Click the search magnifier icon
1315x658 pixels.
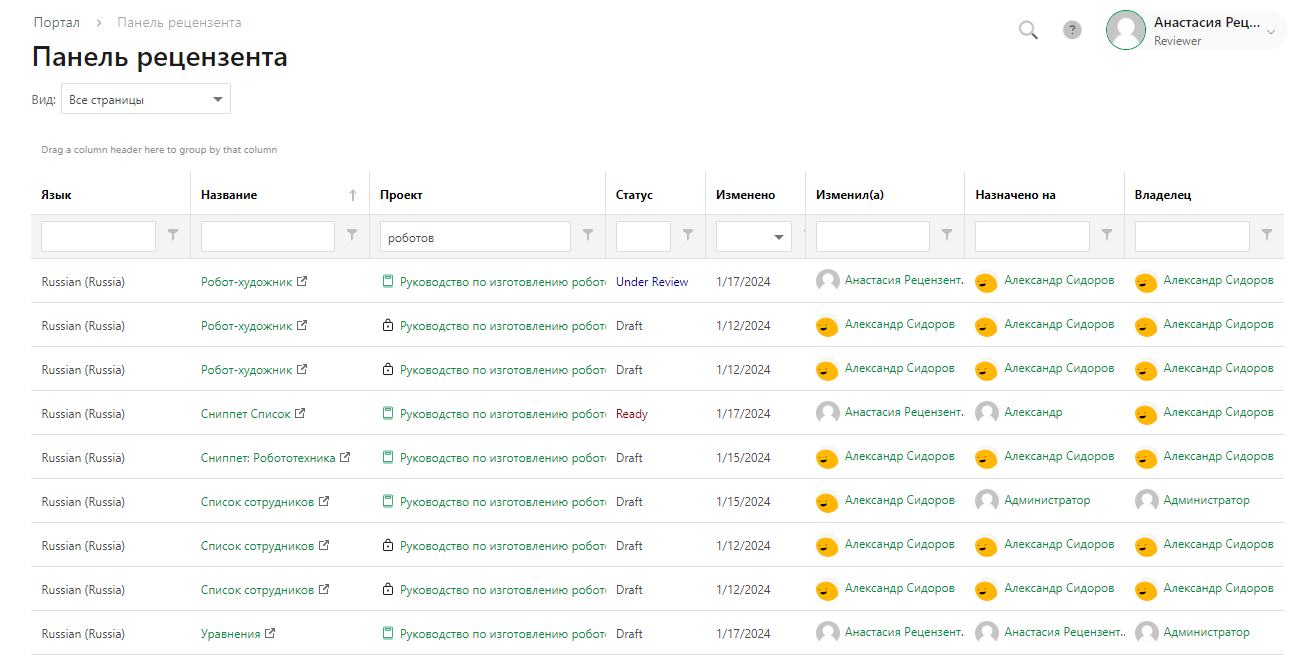pyautogui.click(x=1028, y=30)
